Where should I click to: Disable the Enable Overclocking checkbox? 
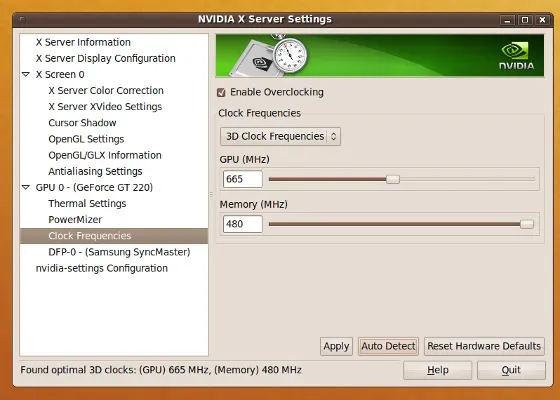221,92
